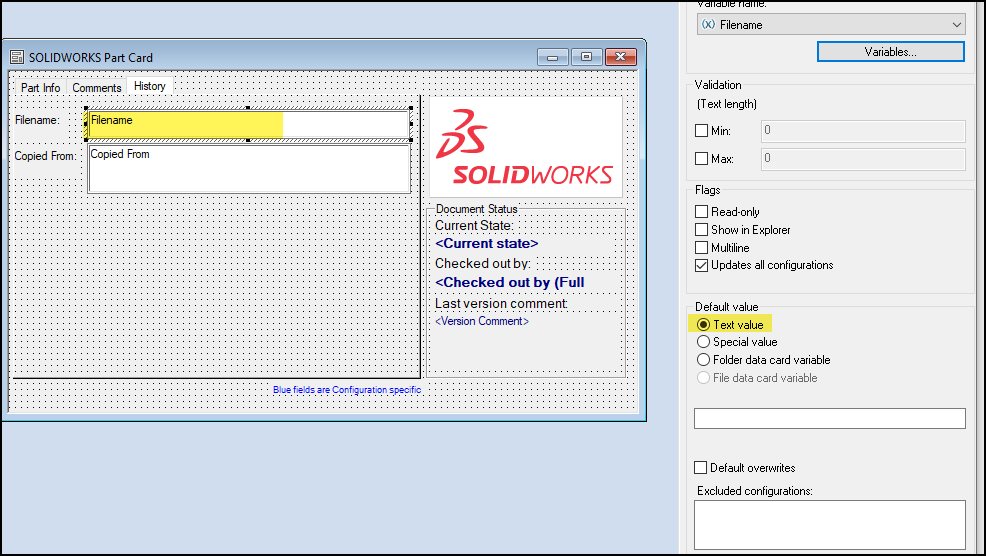Image resolution: width=986 pixels, height=556 pixels.
Task: Select the Filename edit box on card
Action: (248, 124)
